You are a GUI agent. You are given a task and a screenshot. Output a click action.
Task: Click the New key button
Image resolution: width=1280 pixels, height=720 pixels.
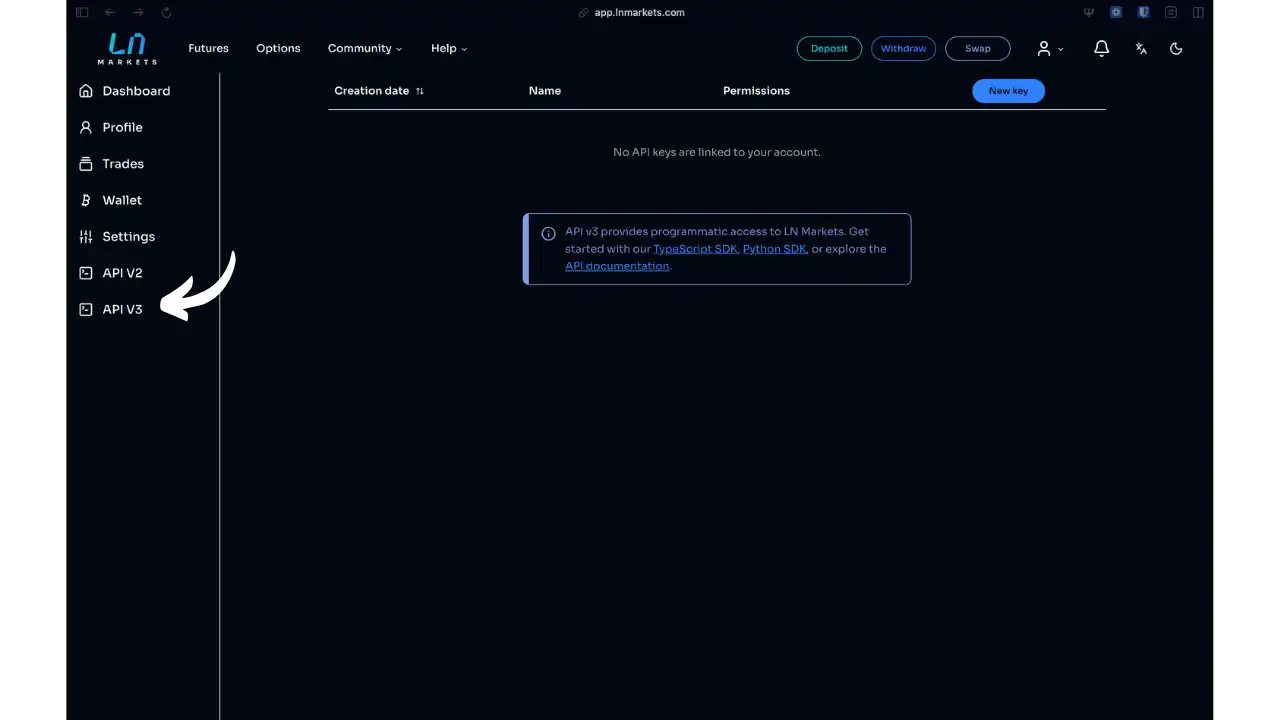pyautogui.click(x=1008, y=90)
